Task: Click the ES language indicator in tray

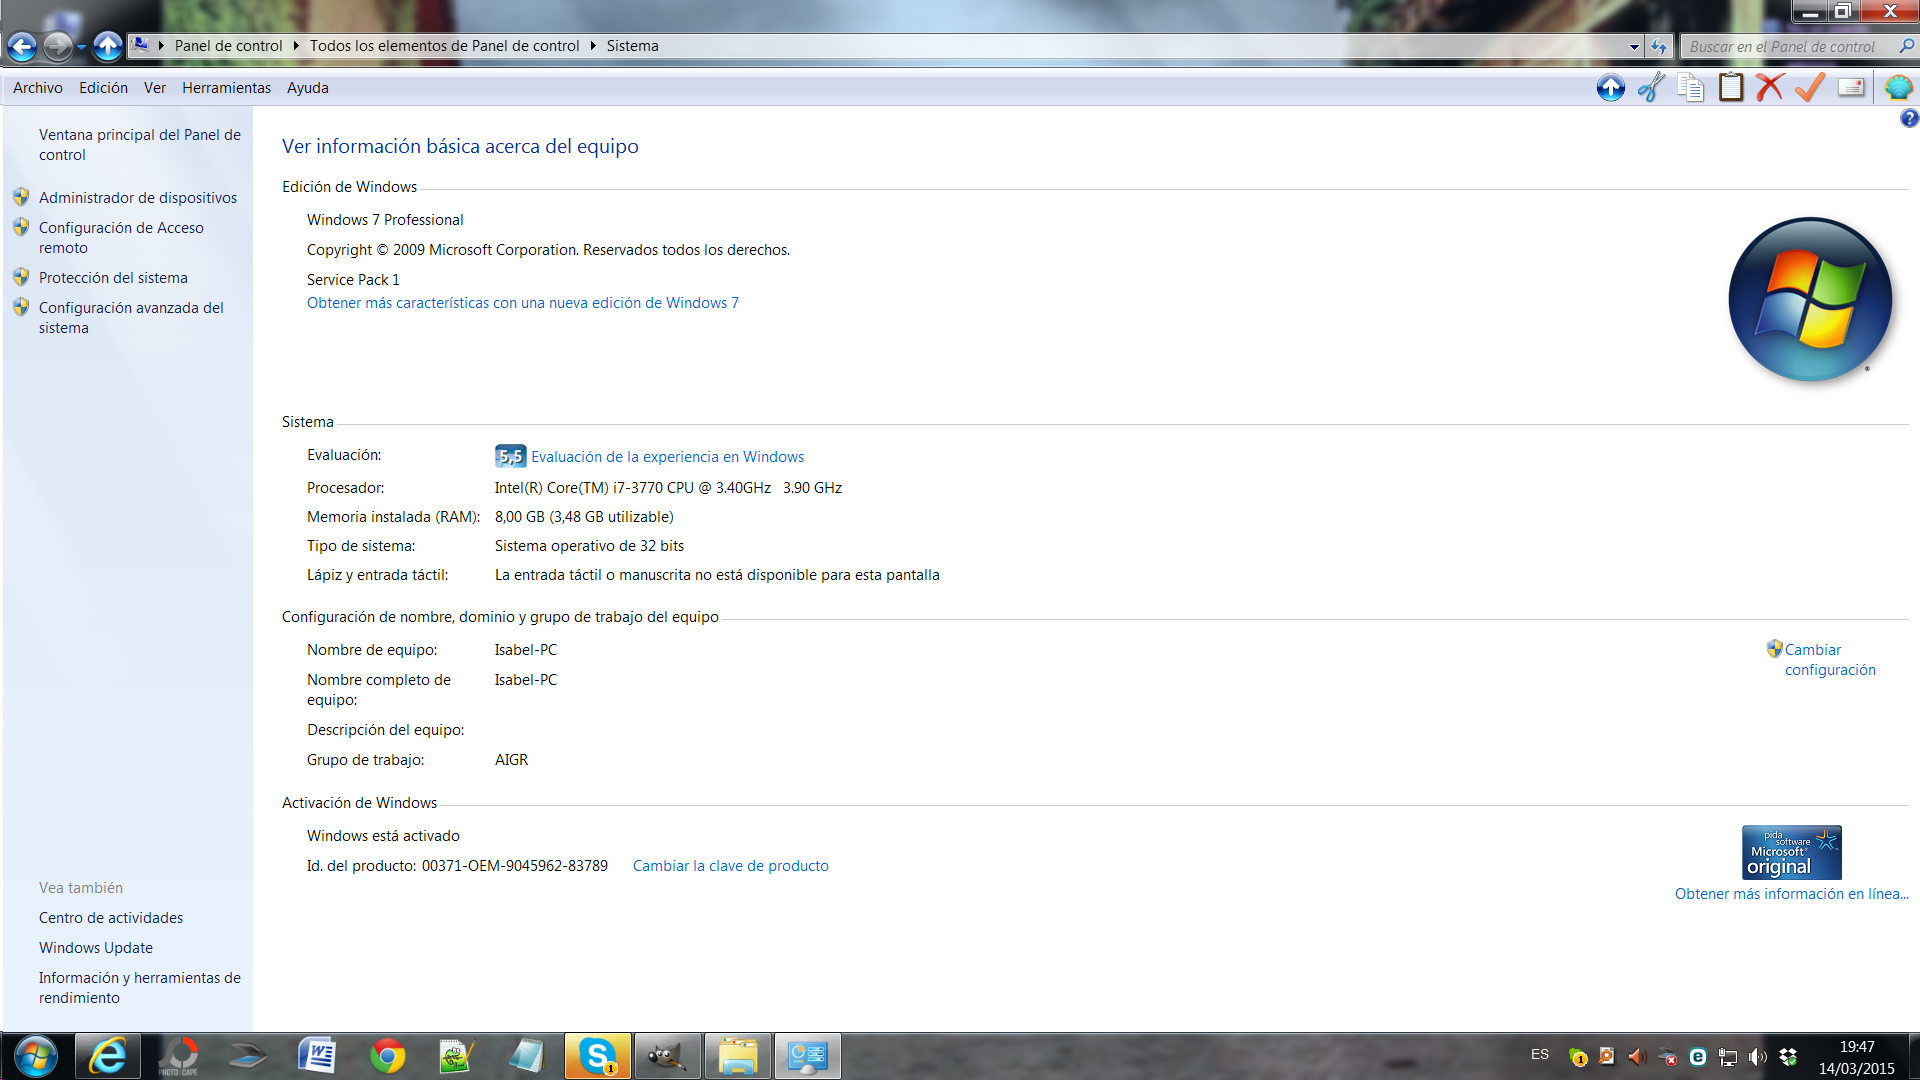Action: (x=1540, y=1055)
